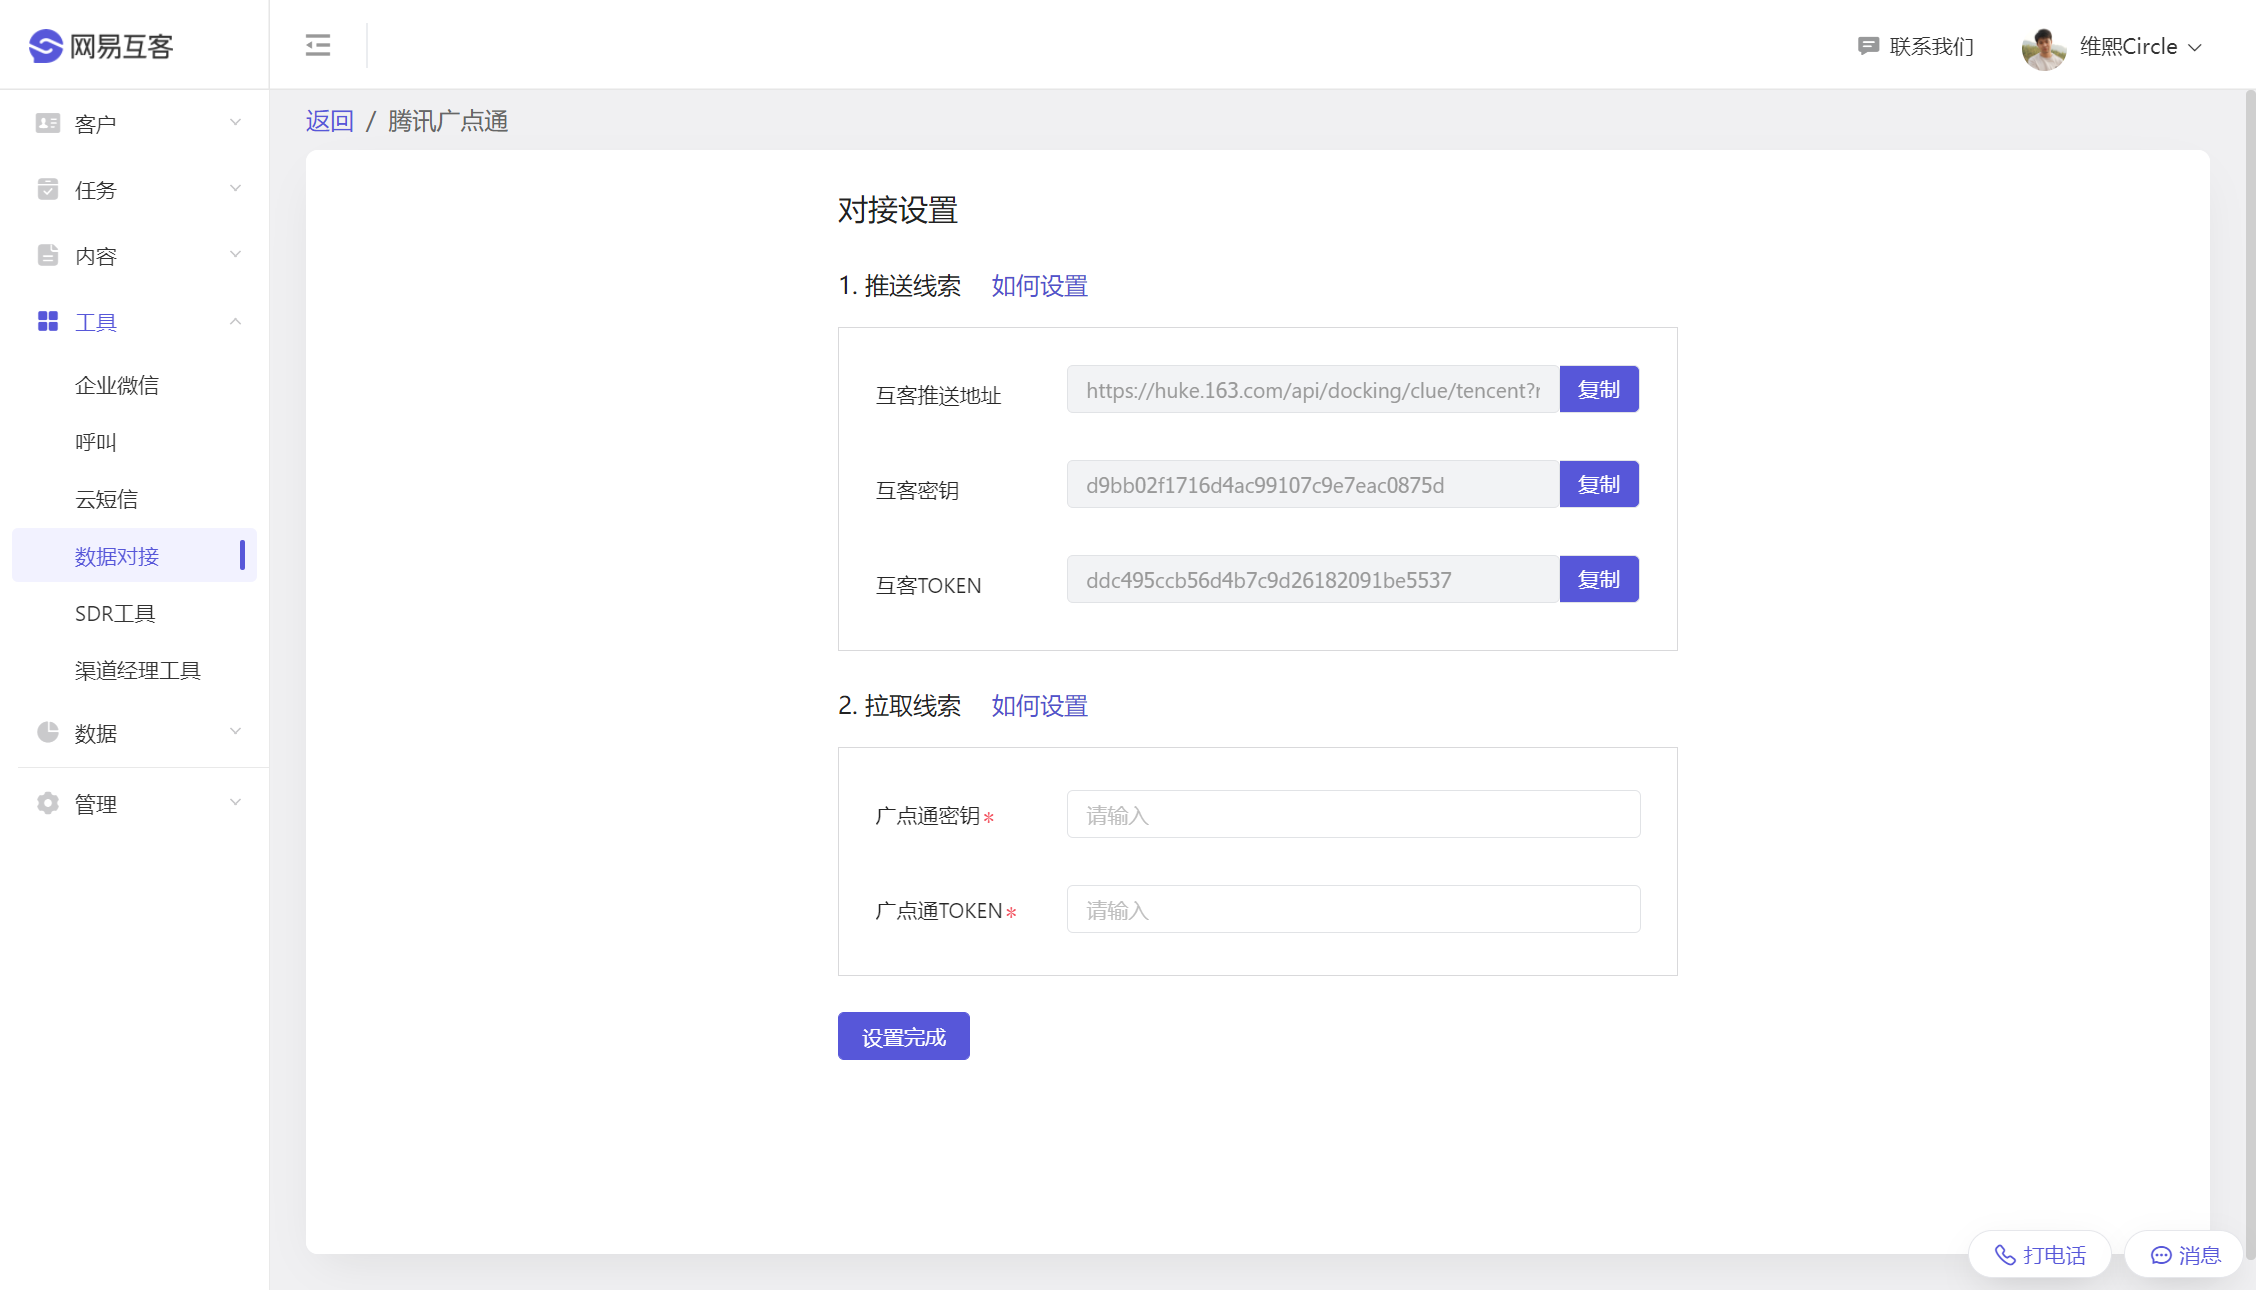Focus the 广点通TOKEN input field
2256x1290 pixels.
(1354, 909)
